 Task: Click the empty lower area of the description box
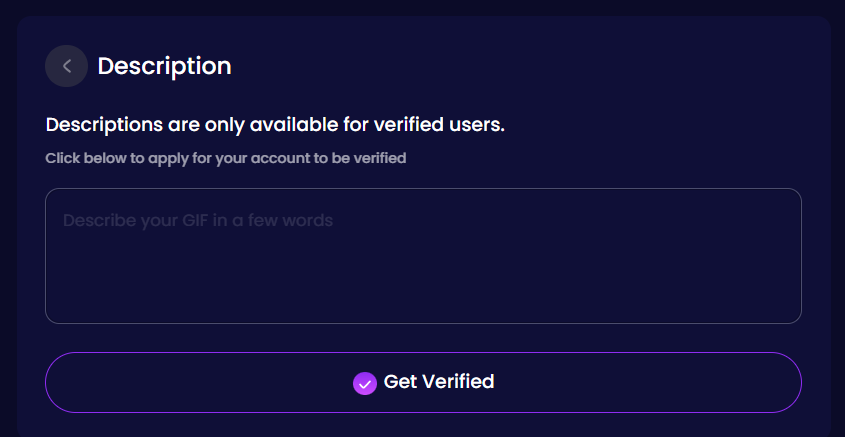(x=423, y=295)
